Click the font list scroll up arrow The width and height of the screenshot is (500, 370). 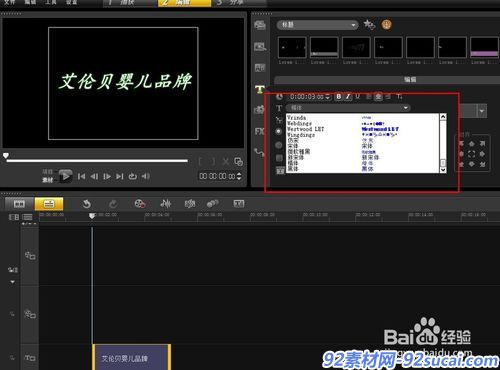pyautogui.click(x=443, y=117)
